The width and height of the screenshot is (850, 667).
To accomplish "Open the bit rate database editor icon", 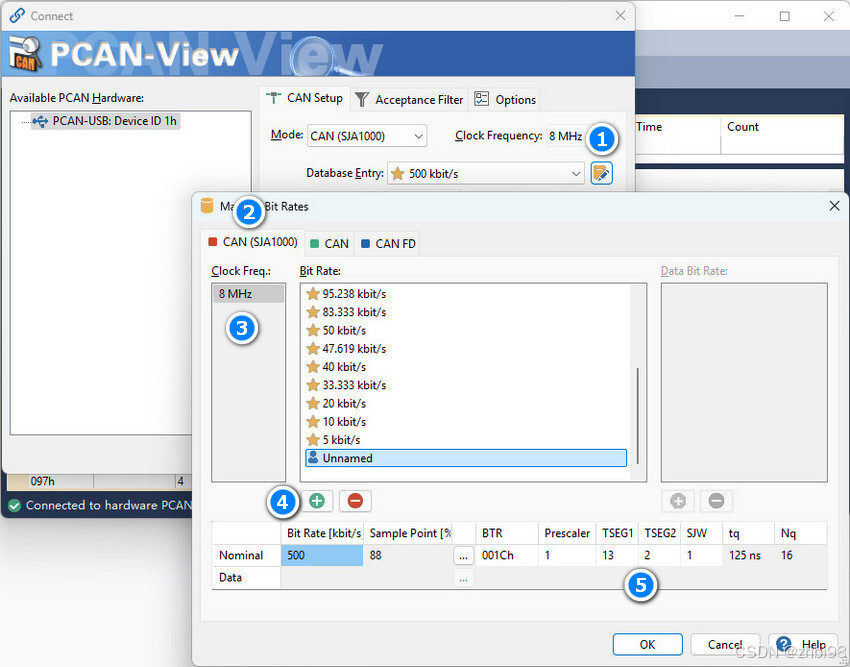I will (x=601, y=174).
